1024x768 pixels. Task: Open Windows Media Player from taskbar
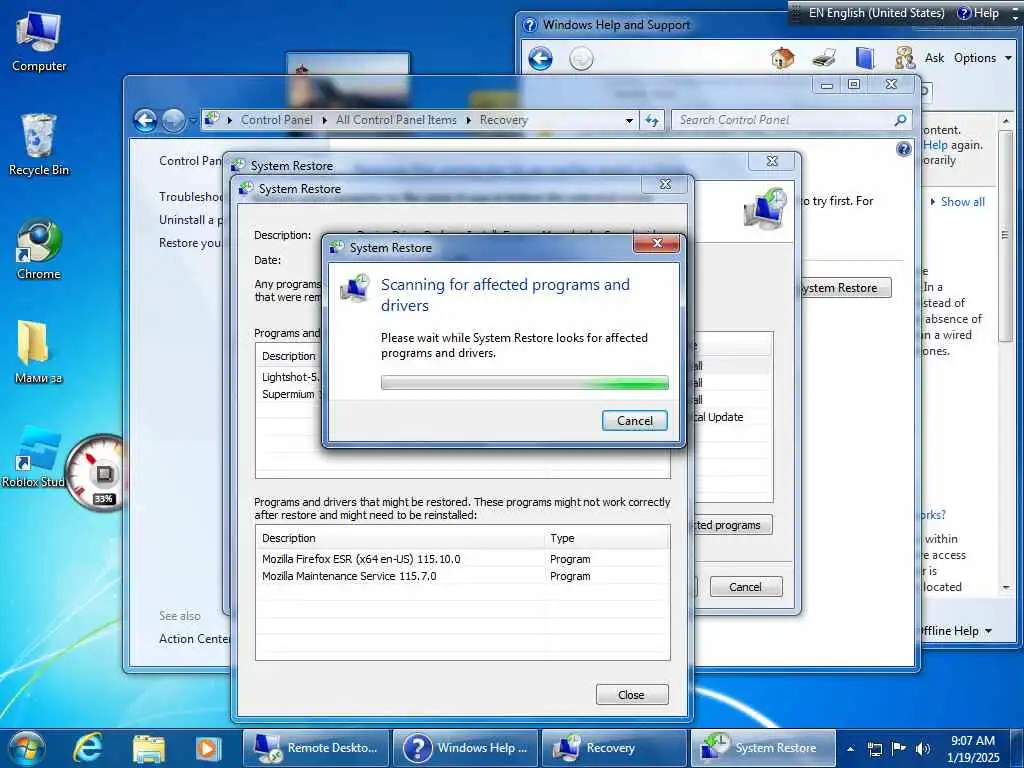[208, 748]
